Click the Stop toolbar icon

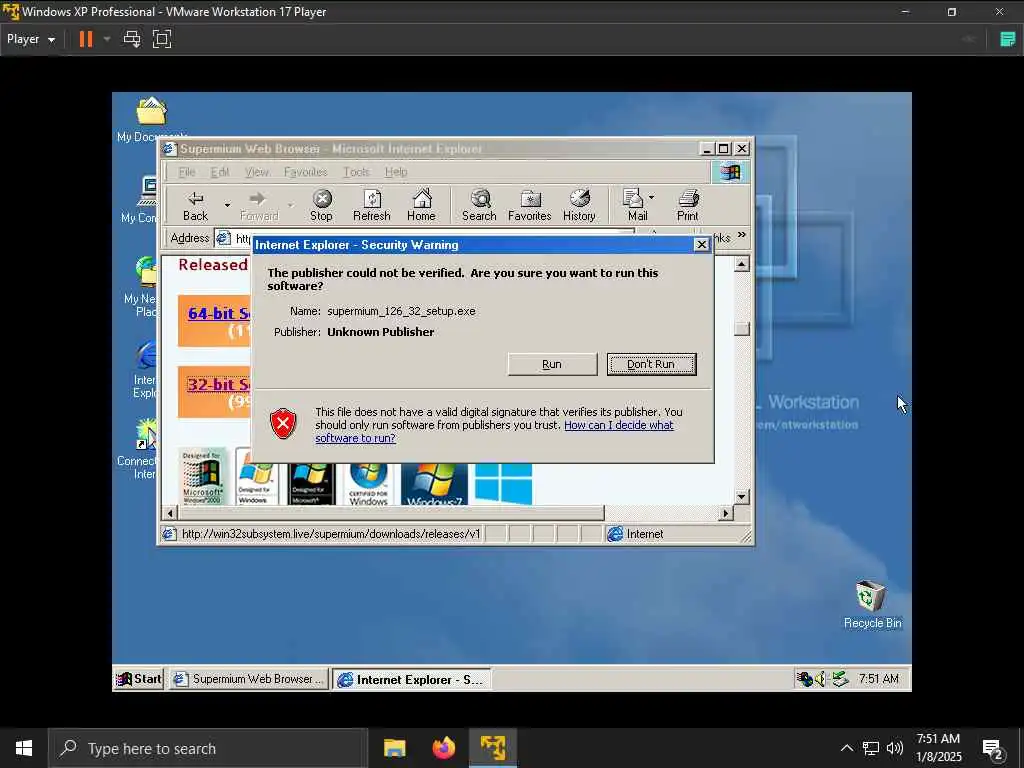point(321,205)
